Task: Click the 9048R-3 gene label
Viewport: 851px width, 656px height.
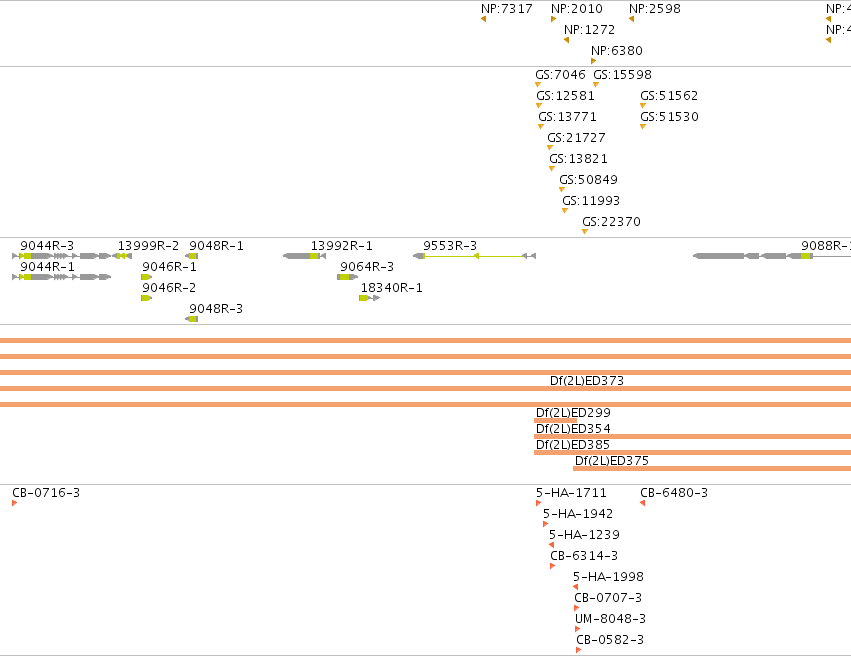Action: (x=215, y=309)
